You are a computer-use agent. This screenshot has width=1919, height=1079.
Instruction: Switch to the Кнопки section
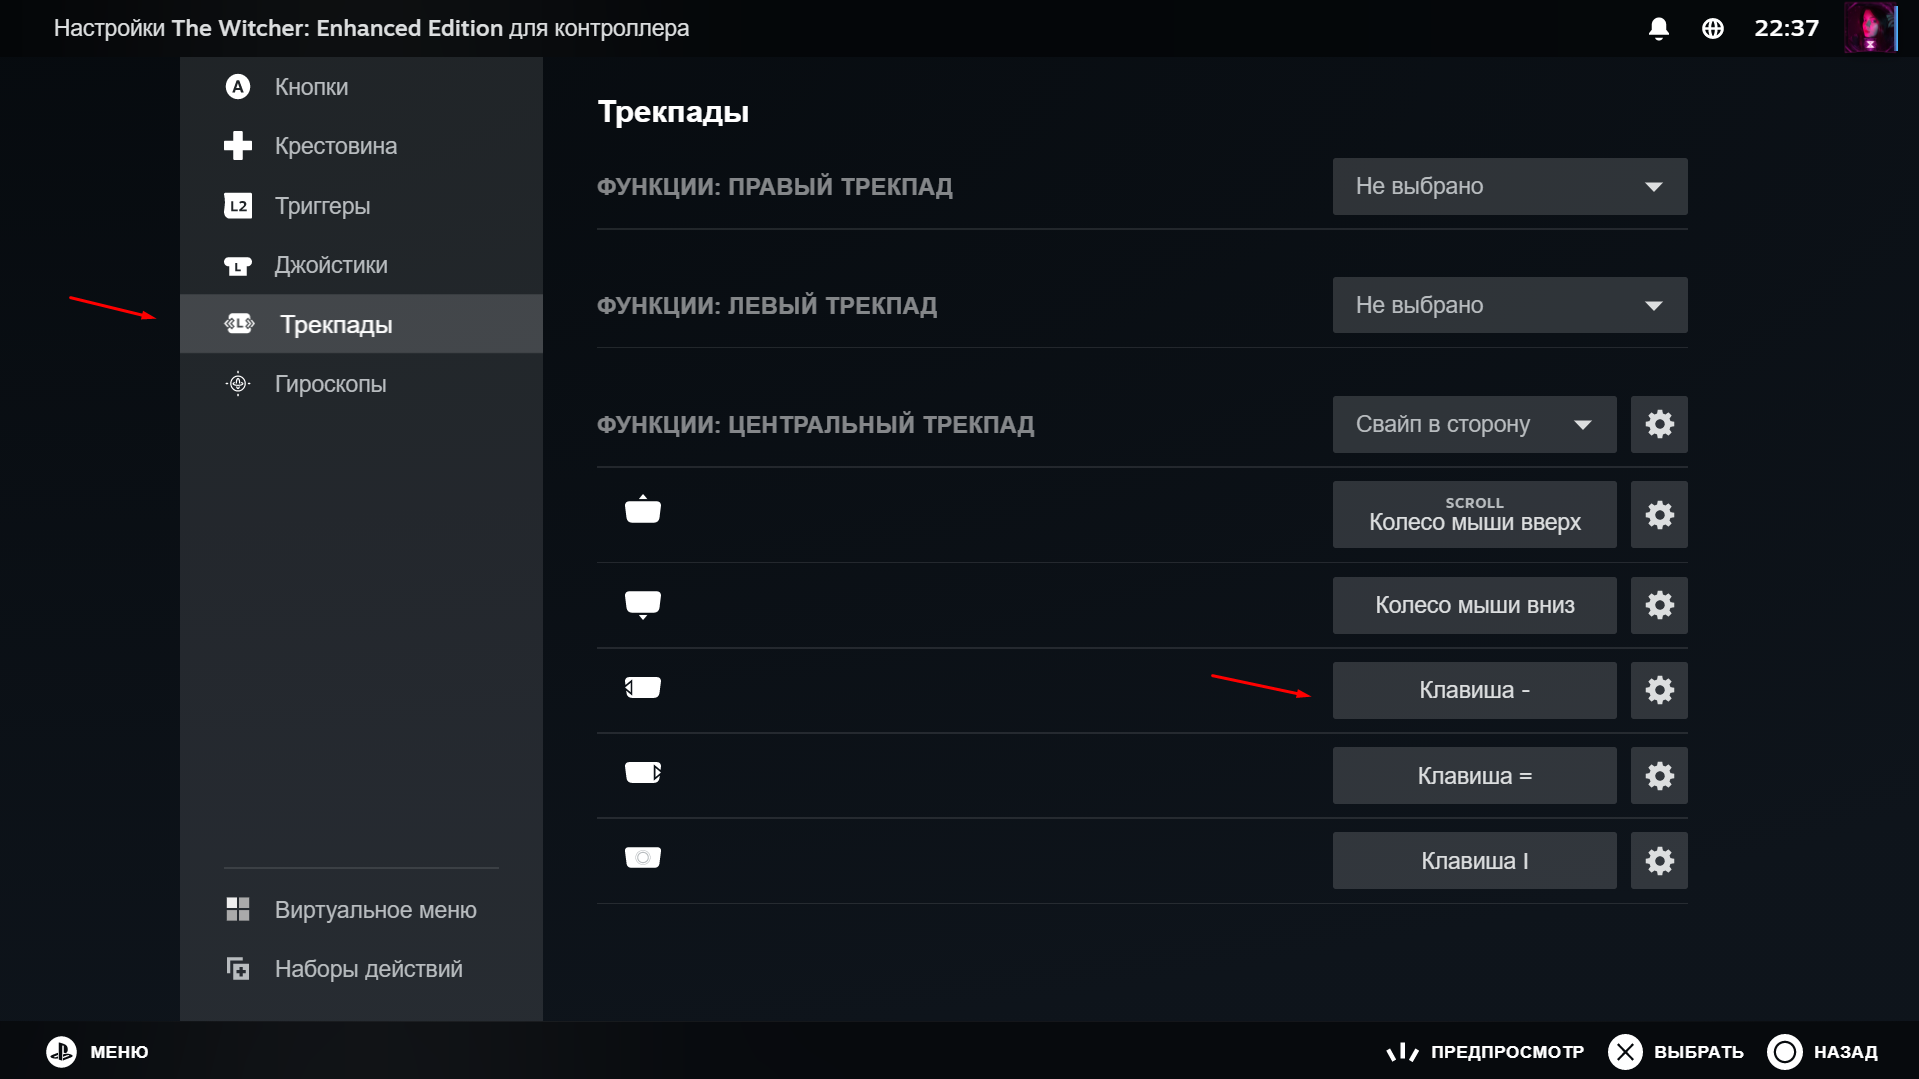click(x=311, y=87)
